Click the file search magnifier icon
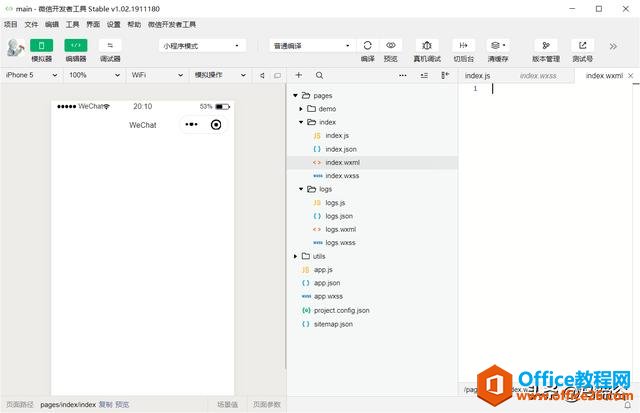Image resolution: width=640 pixels, height=413 pixels. pyautogui.click(x=320, y=75)
